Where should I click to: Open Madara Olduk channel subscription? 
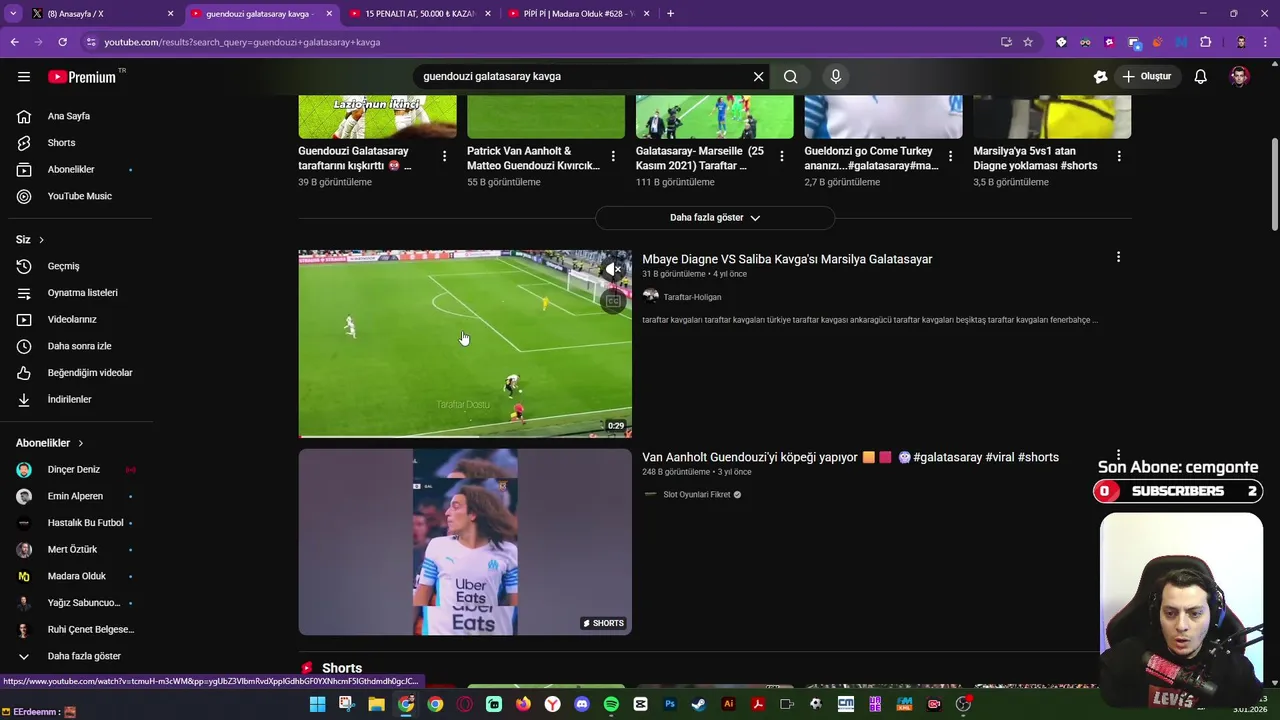(76, 576)
